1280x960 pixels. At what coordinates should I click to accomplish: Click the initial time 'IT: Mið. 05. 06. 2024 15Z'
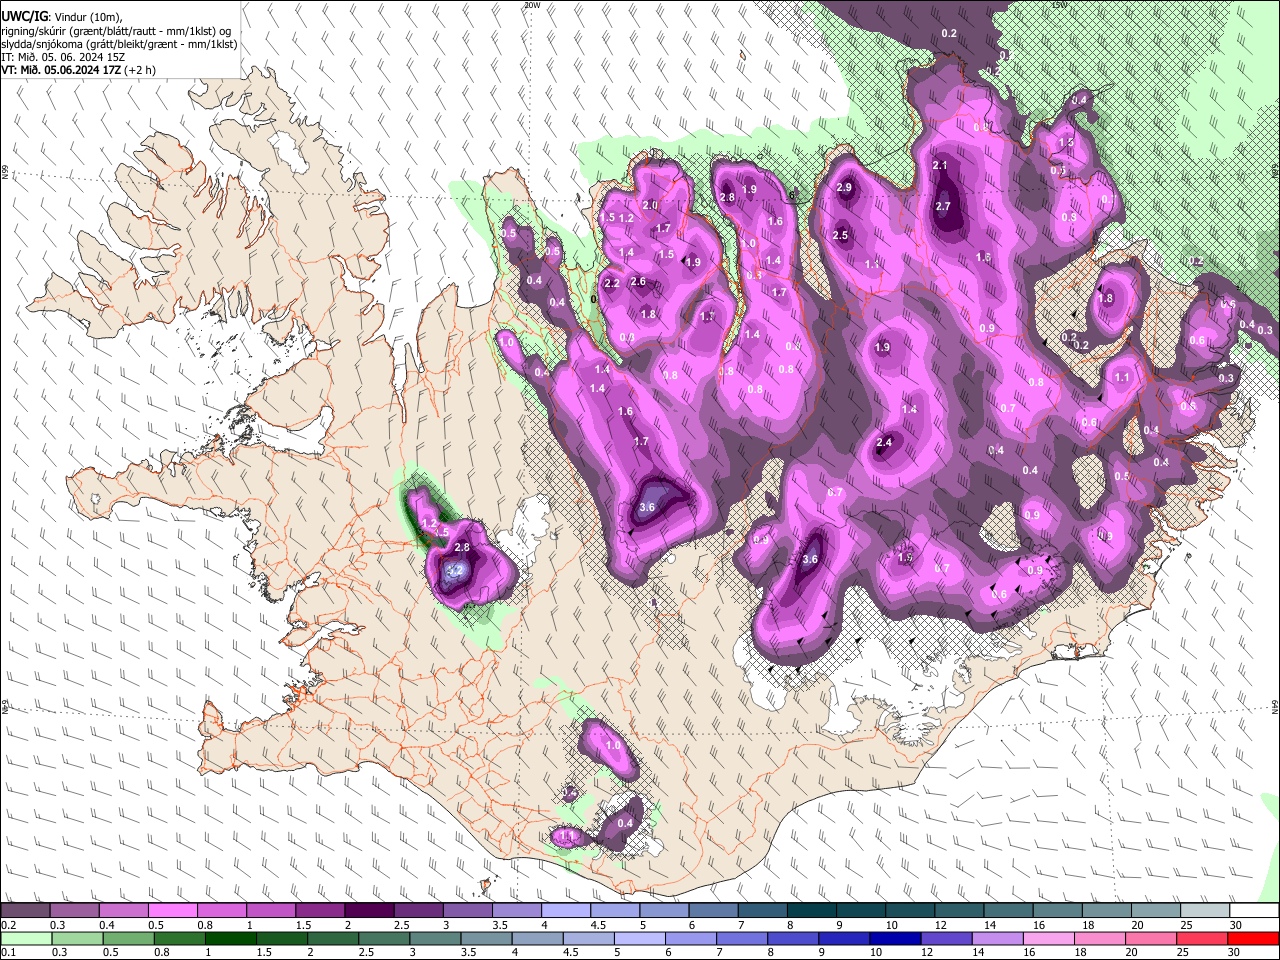tap(63, 57)
